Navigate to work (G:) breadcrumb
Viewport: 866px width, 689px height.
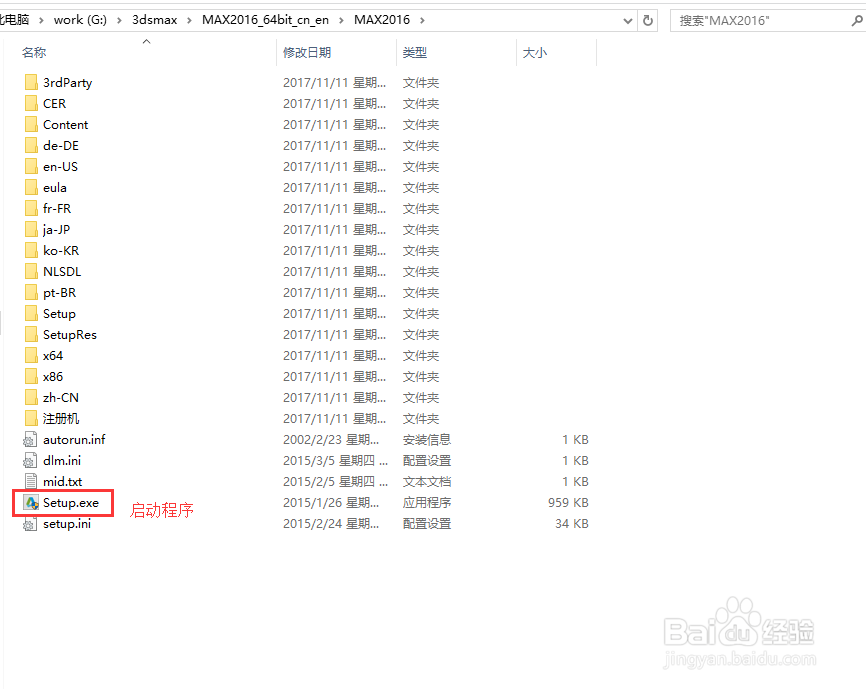(80, 20)
